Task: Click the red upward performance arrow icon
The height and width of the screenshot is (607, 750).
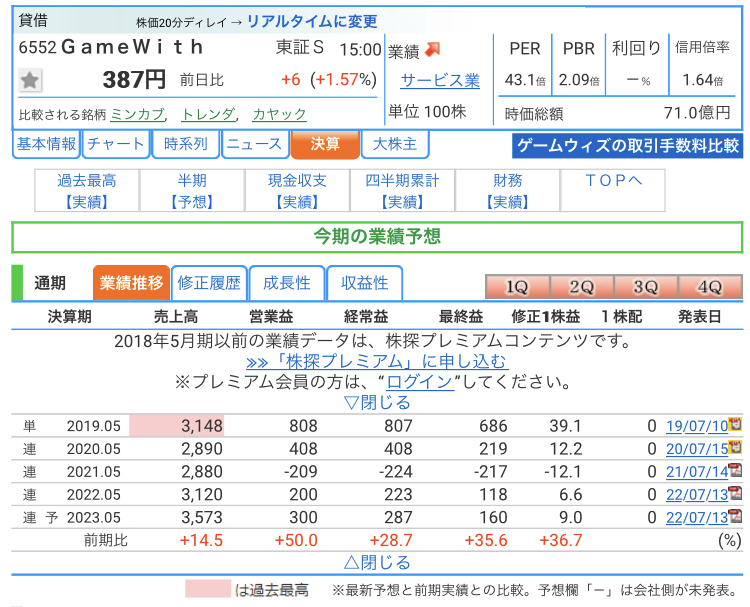Action: (432, 50)
